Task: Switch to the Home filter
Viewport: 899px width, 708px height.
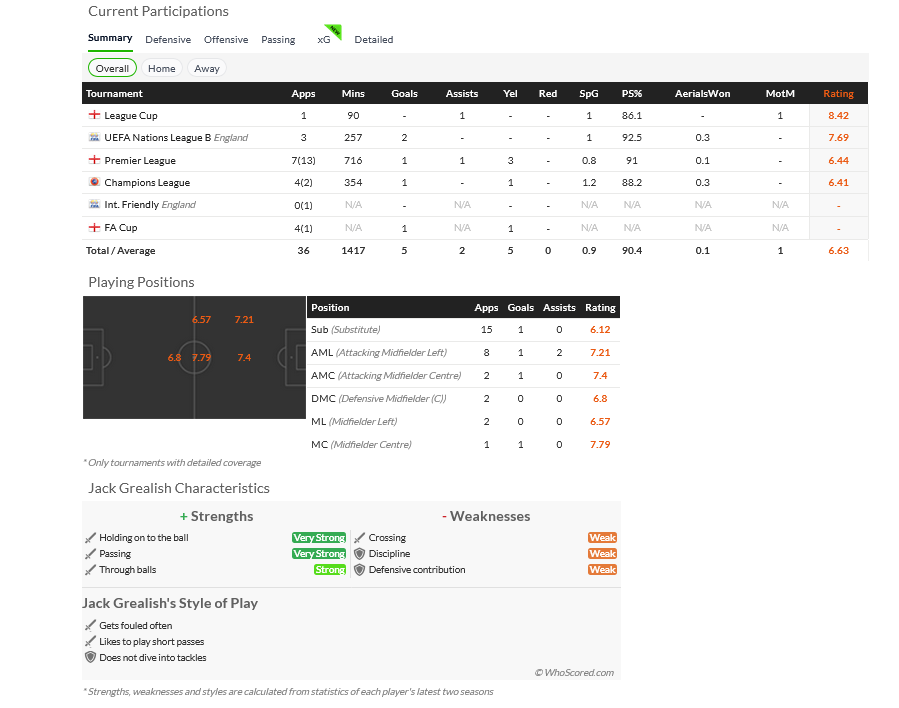Action: [162, 68]
